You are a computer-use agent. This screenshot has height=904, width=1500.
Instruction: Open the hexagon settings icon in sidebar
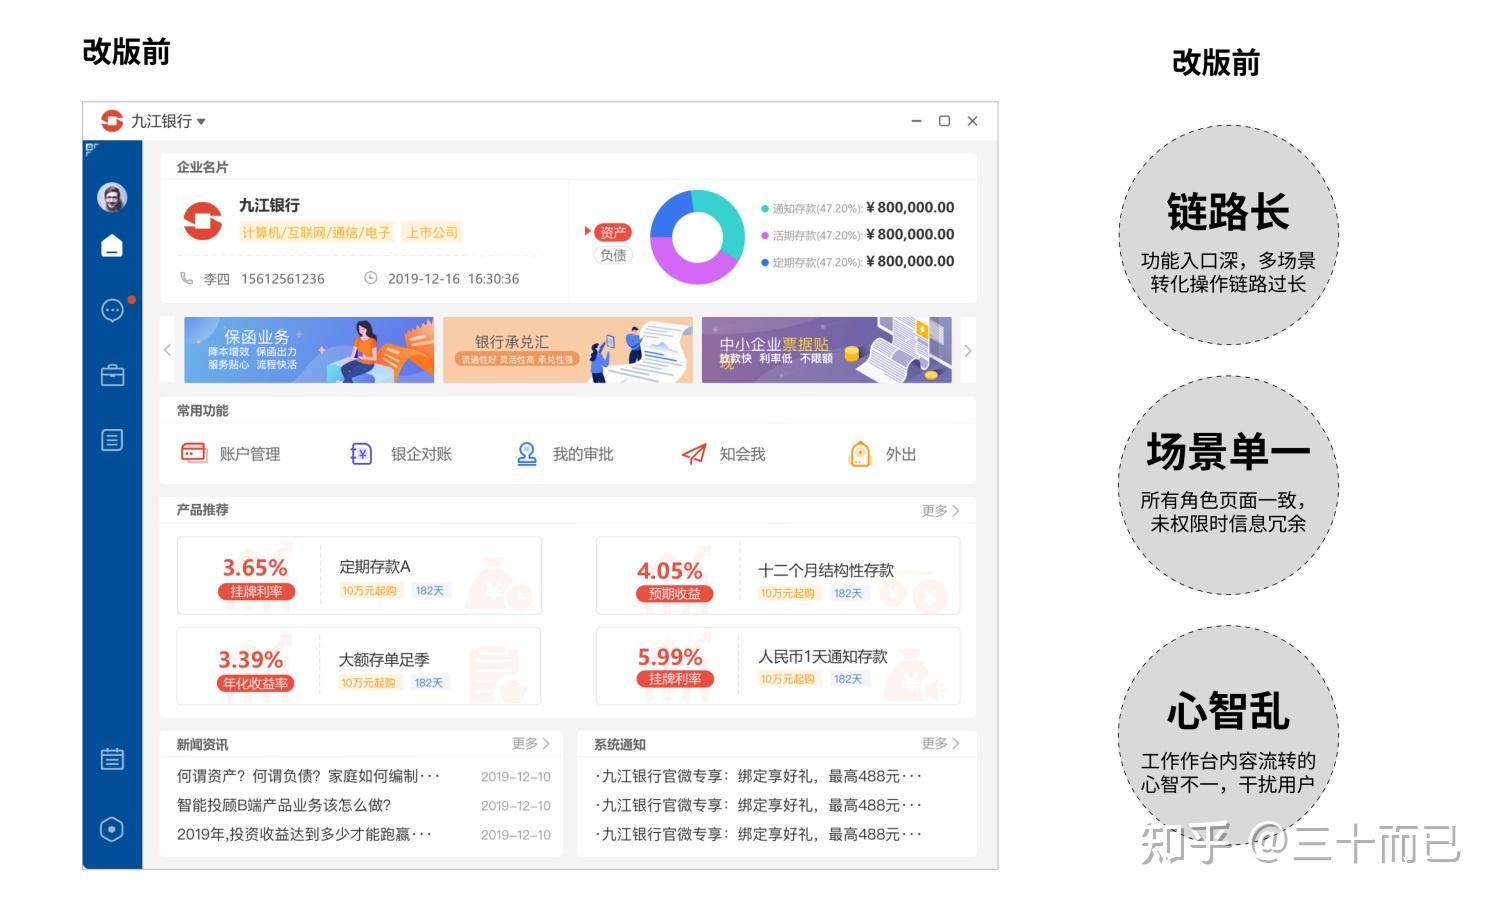112,829
